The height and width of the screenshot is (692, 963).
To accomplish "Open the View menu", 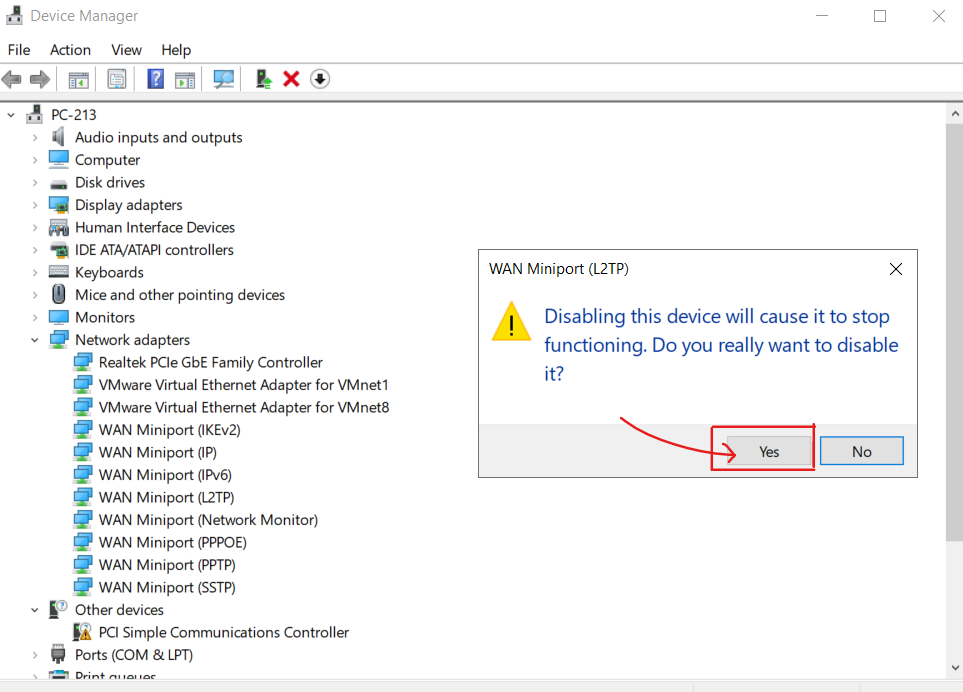I will pyautogui.click(x=126, y=50).
